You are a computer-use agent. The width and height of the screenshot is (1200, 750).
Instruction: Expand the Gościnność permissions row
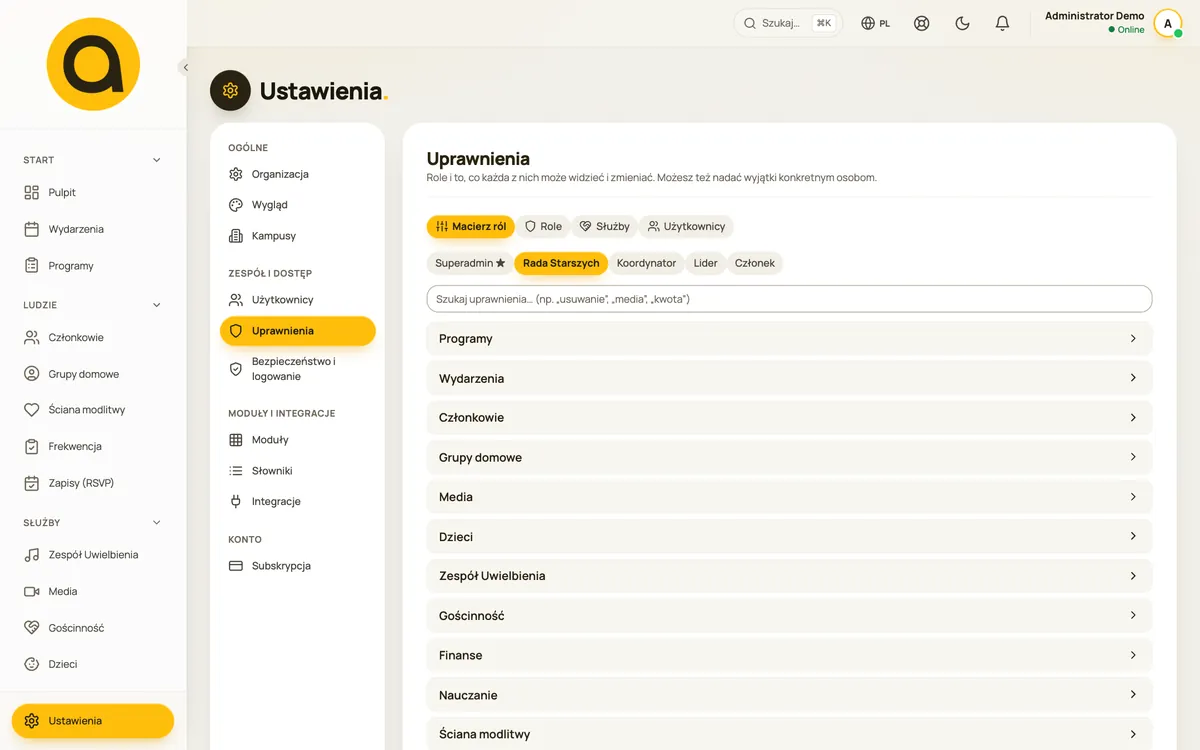789,615
